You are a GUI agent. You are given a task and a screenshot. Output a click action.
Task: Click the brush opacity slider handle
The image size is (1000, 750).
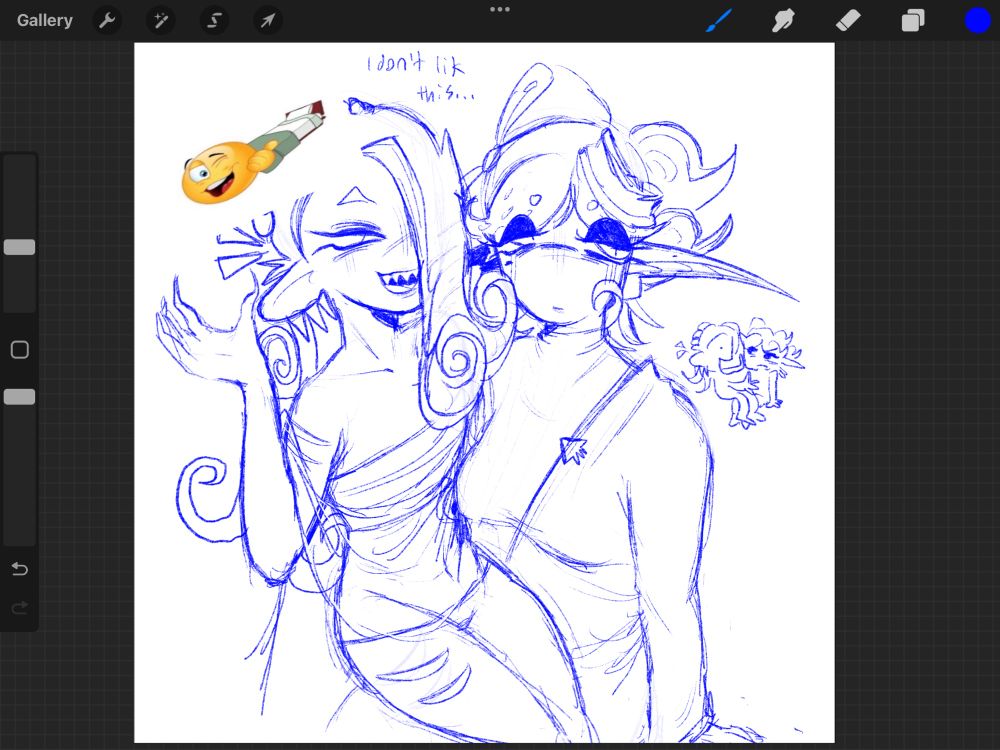point(20,397)
